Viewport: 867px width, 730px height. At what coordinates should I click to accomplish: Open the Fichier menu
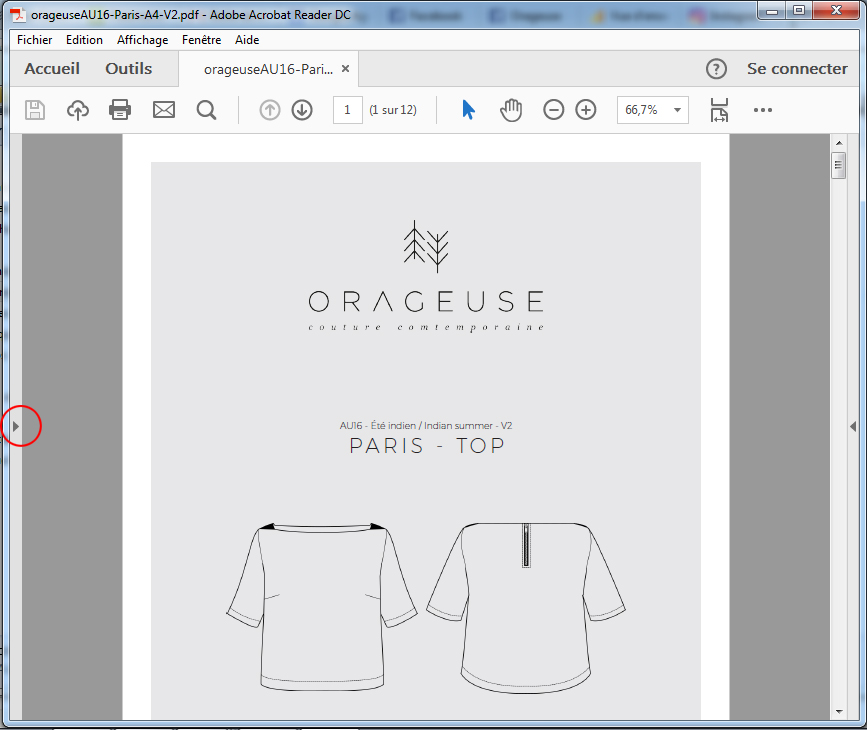point(34,40)
